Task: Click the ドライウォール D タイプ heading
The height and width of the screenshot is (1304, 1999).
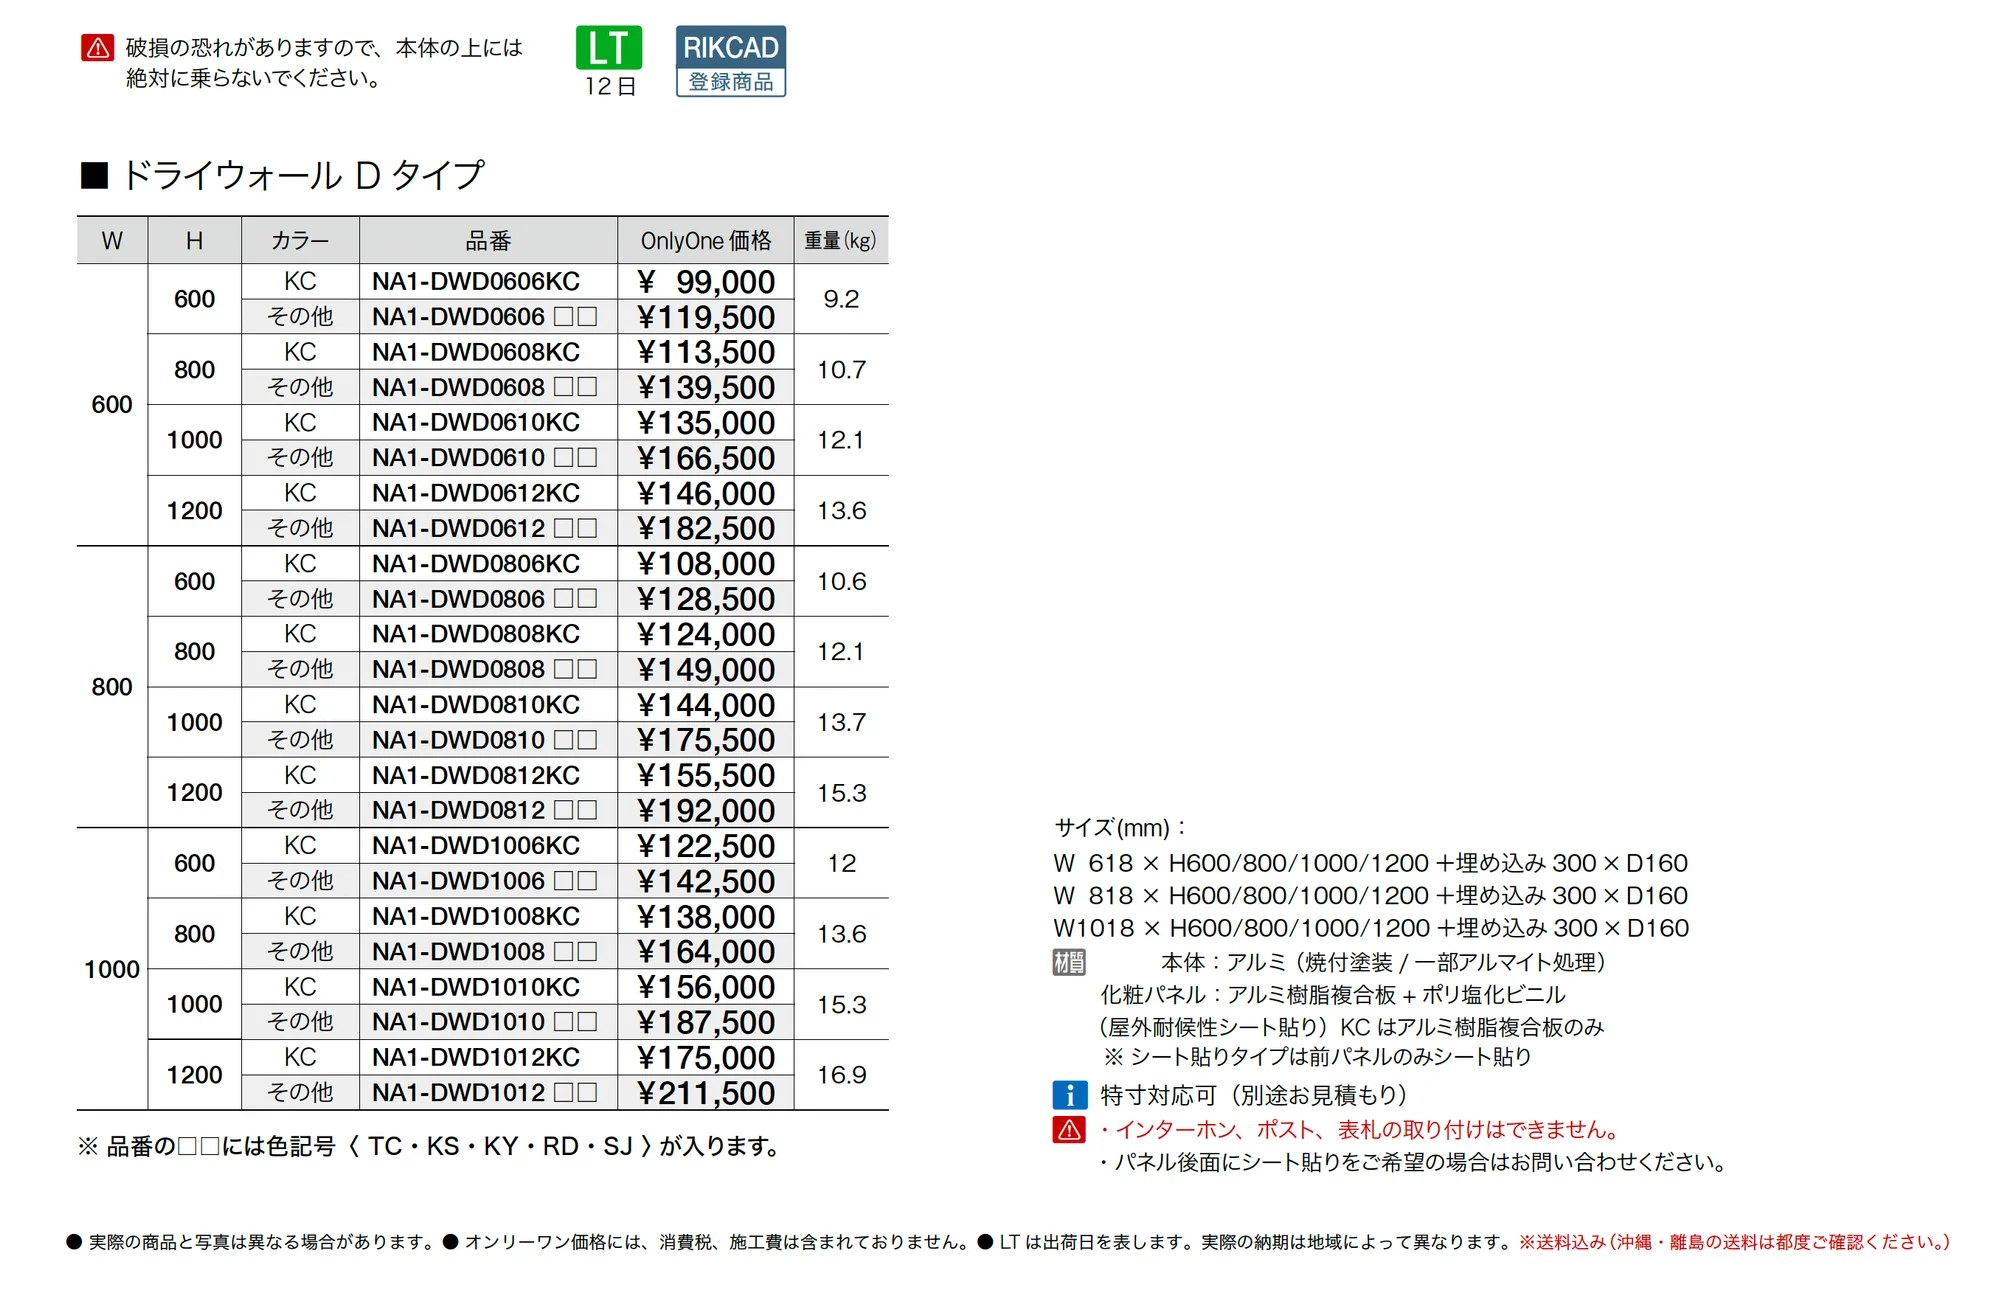Action: point(303,176)
